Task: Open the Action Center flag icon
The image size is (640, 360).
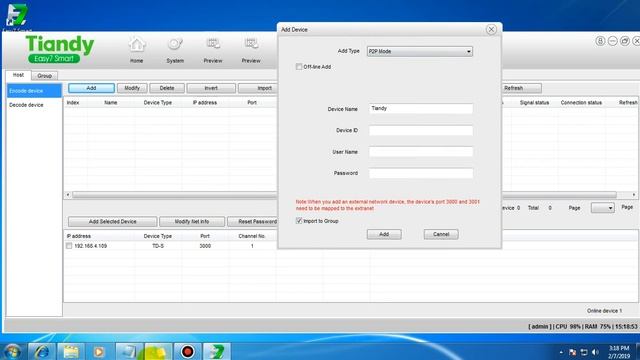Action: click(573, 352)
